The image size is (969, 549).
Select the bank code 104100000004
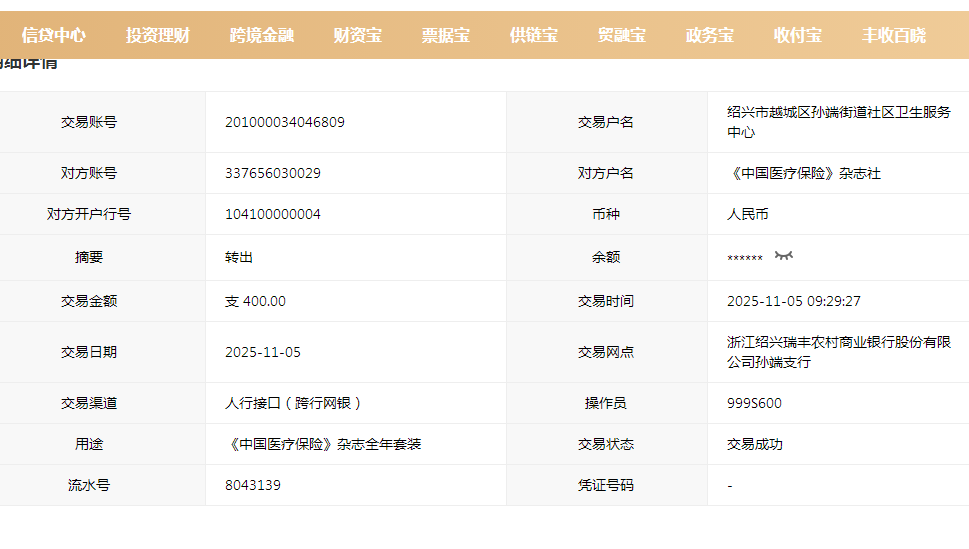(x=273, y=214)
